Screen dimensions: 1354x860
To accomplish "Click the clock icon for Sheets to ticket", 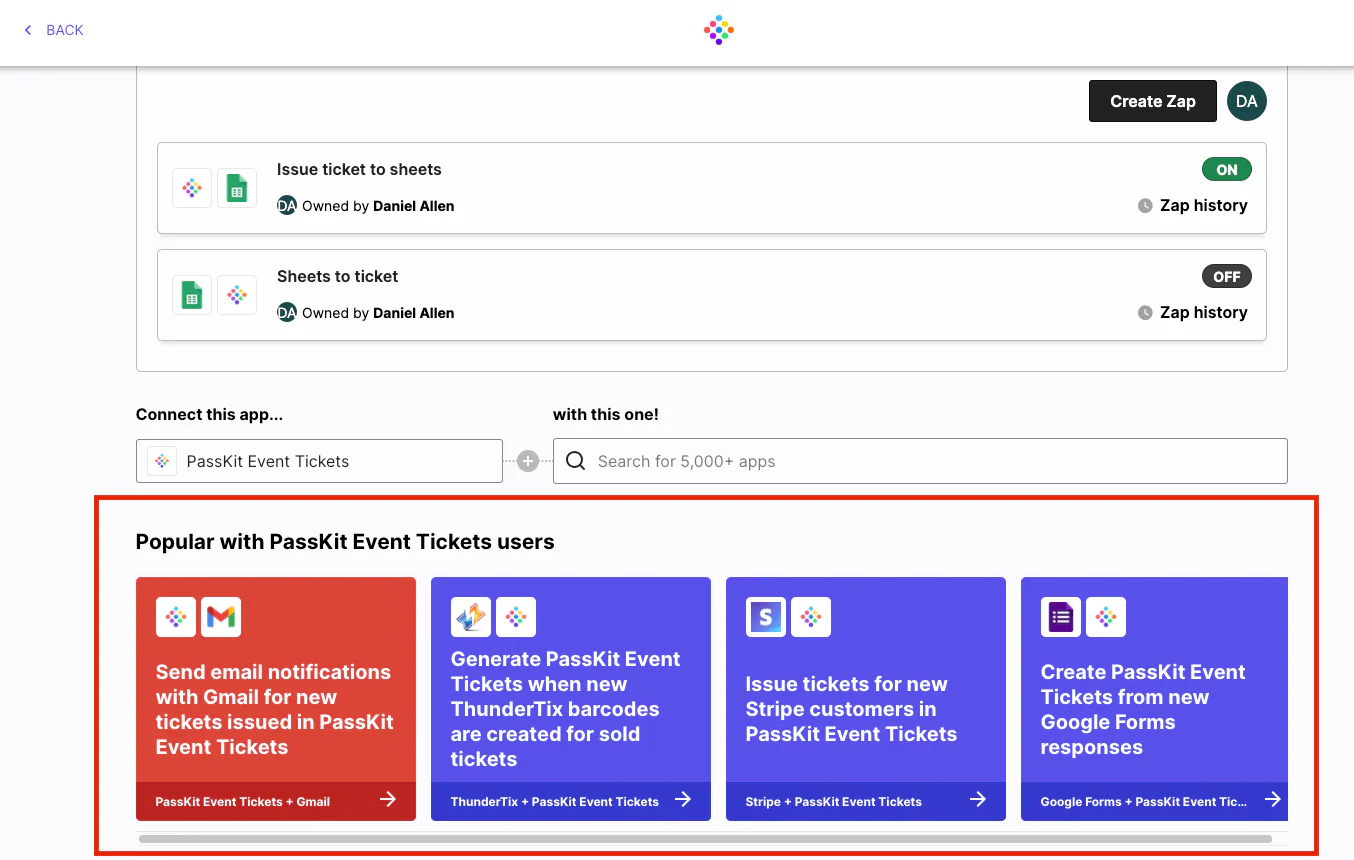I will coord(1145,313).
